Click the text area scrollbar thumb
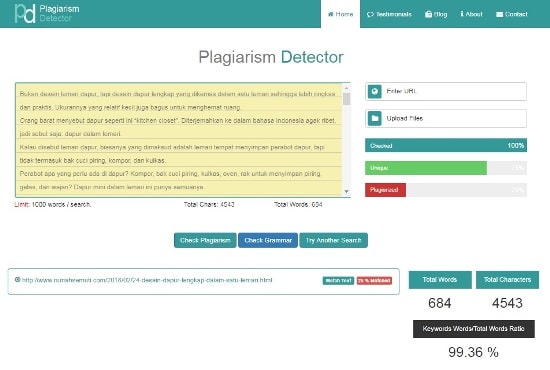 (347, 99)
